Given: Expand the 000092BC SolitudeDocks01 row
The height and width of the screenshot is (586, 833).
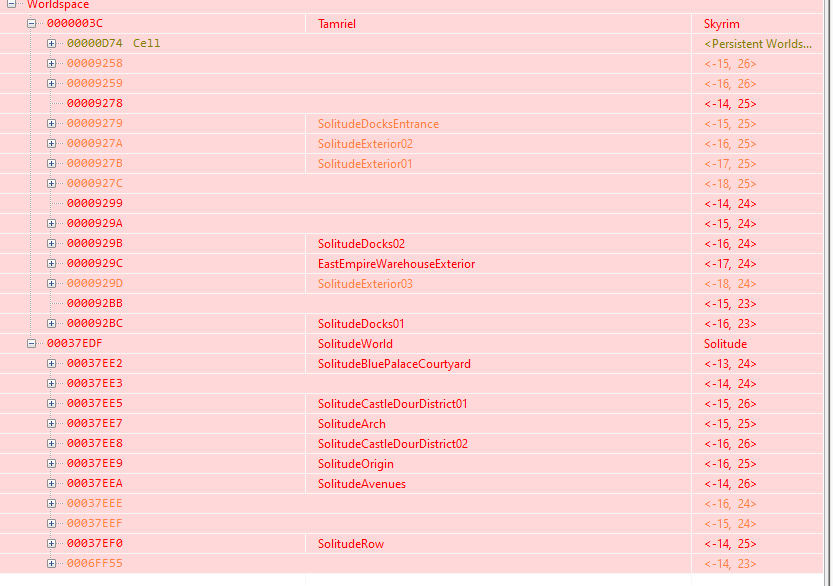Looking at the screenshot, I should point(52,324).
